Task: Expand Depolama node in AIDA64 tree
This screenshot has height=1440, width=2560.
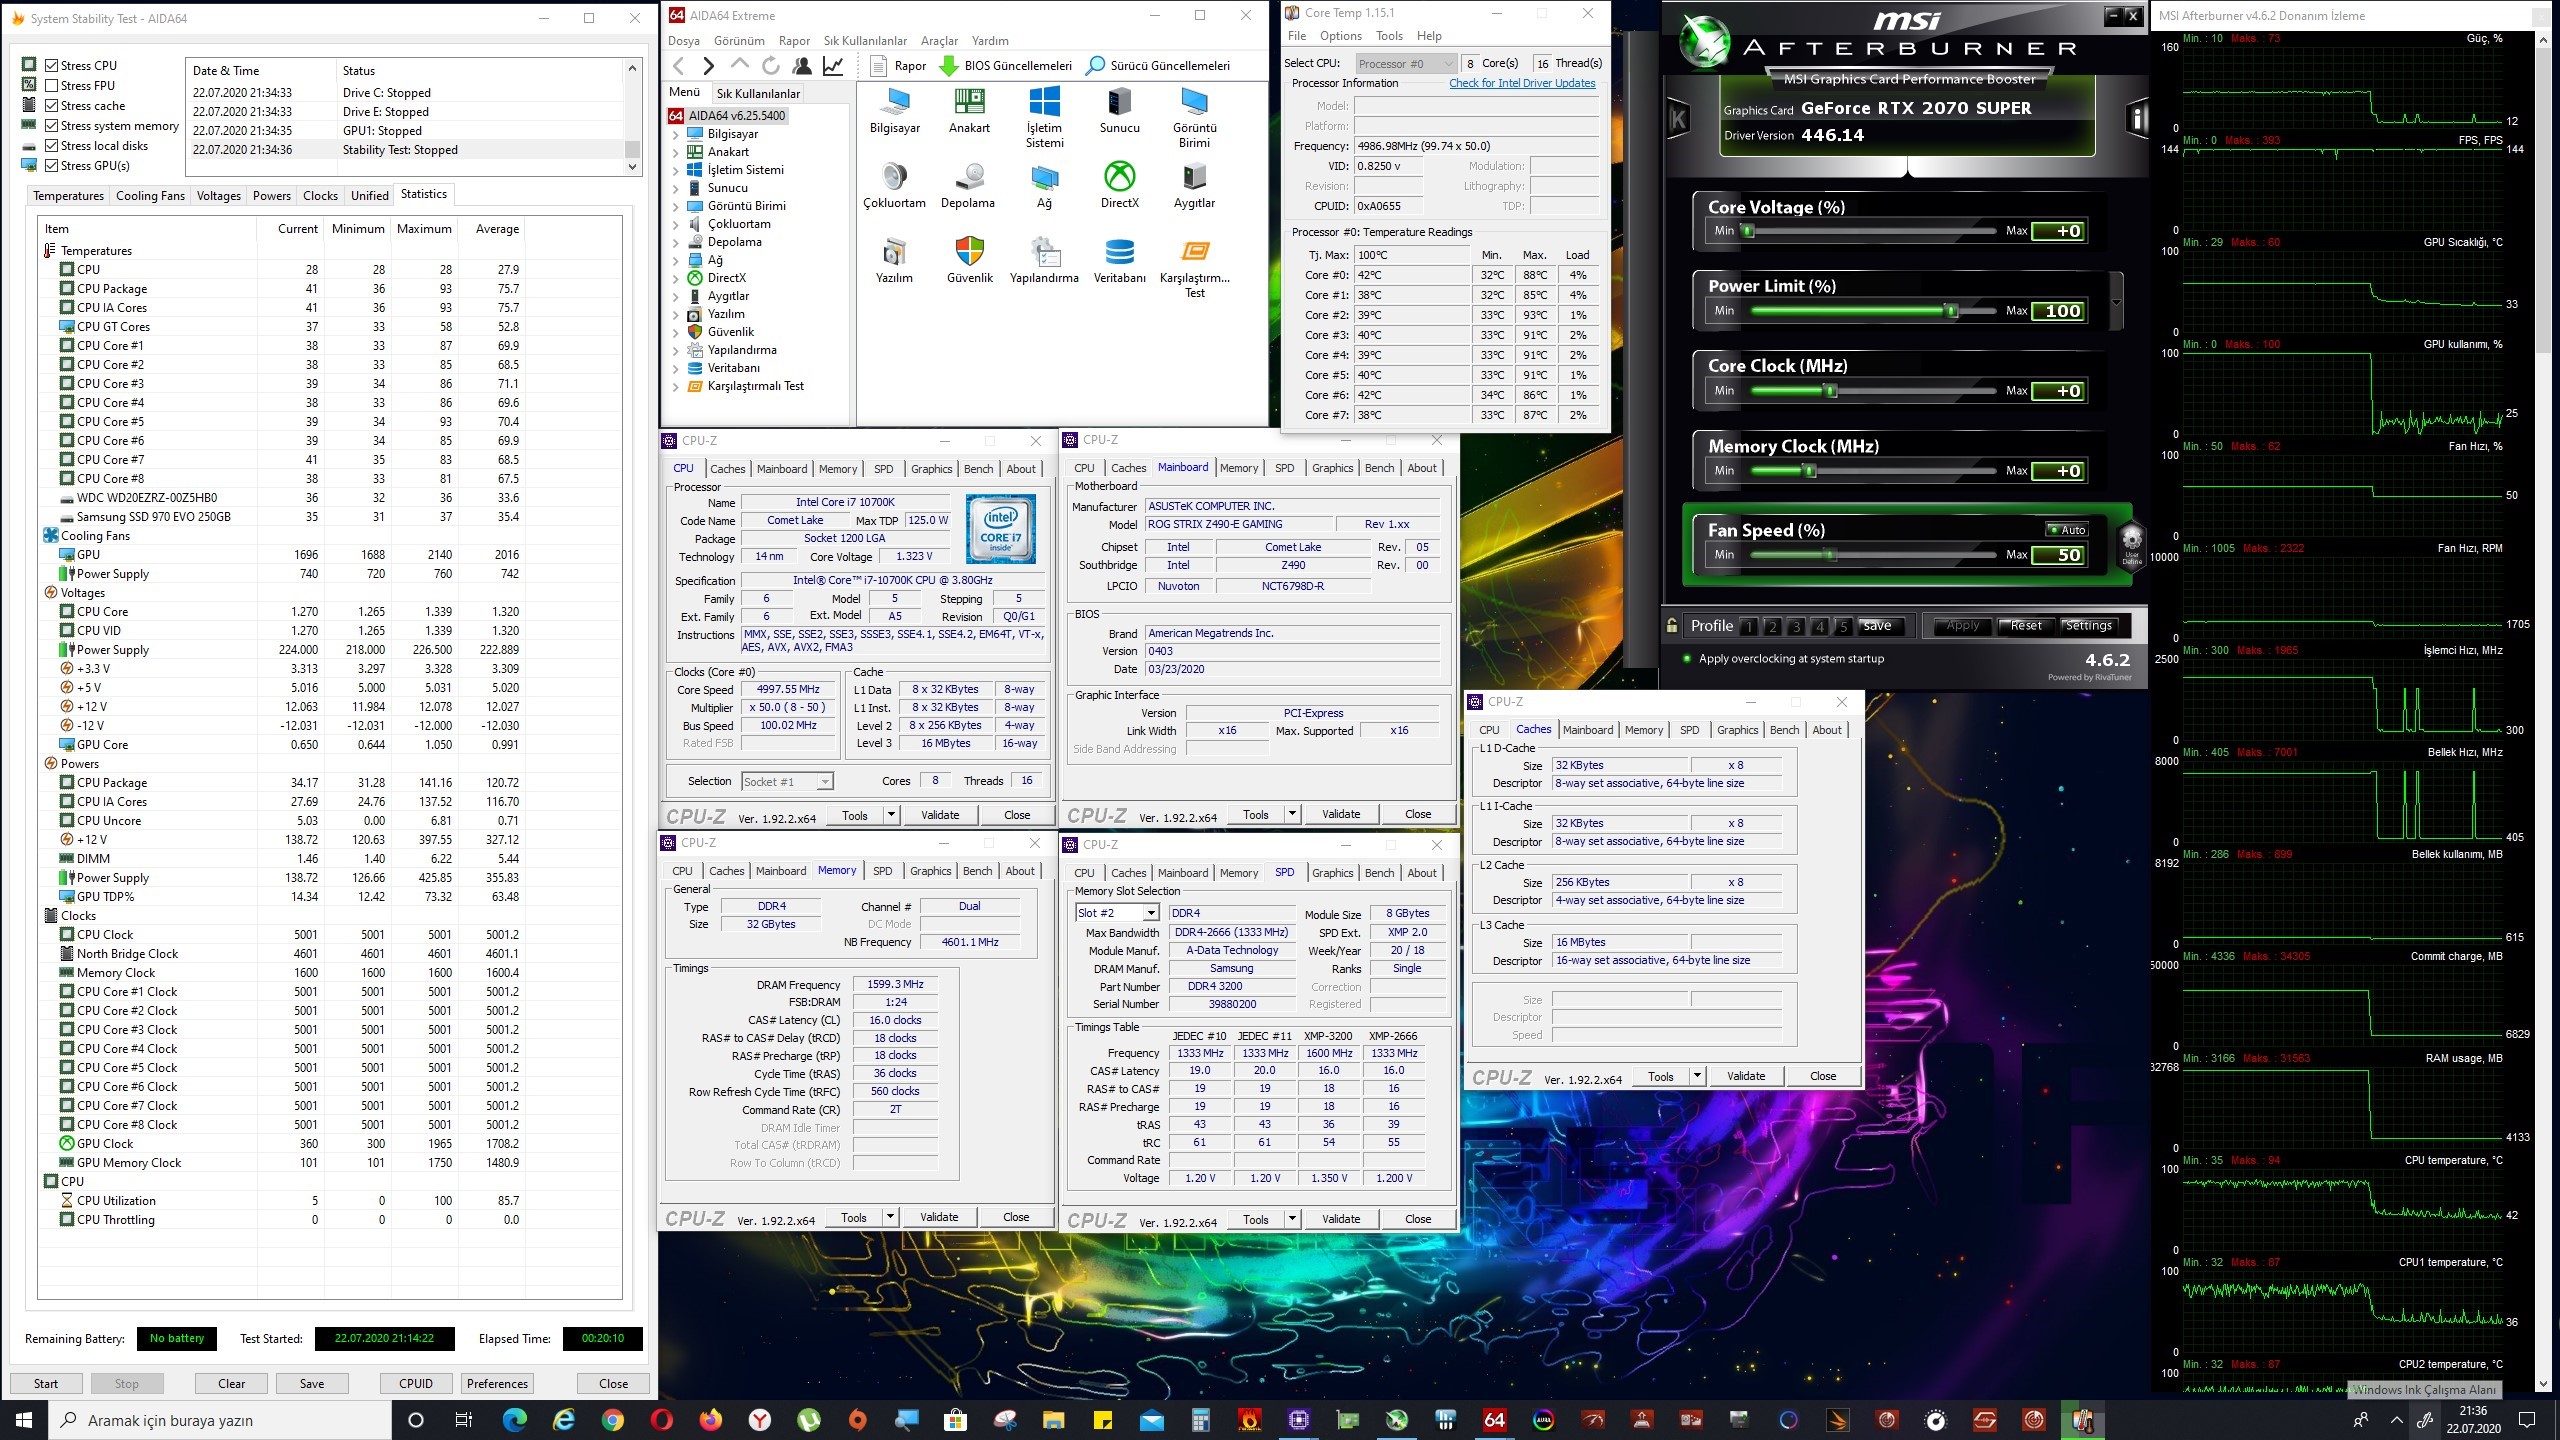Action: coord(675,242)
